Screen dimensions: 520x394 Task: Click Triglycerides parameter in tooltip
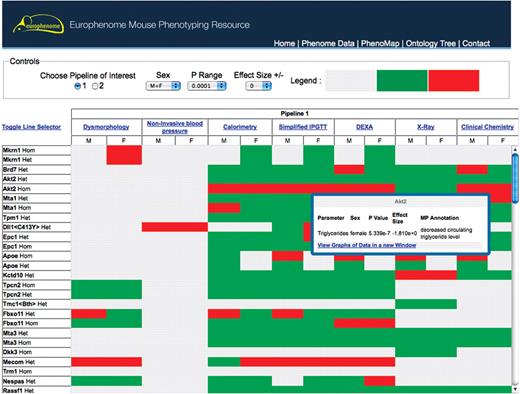pos(332,233)
